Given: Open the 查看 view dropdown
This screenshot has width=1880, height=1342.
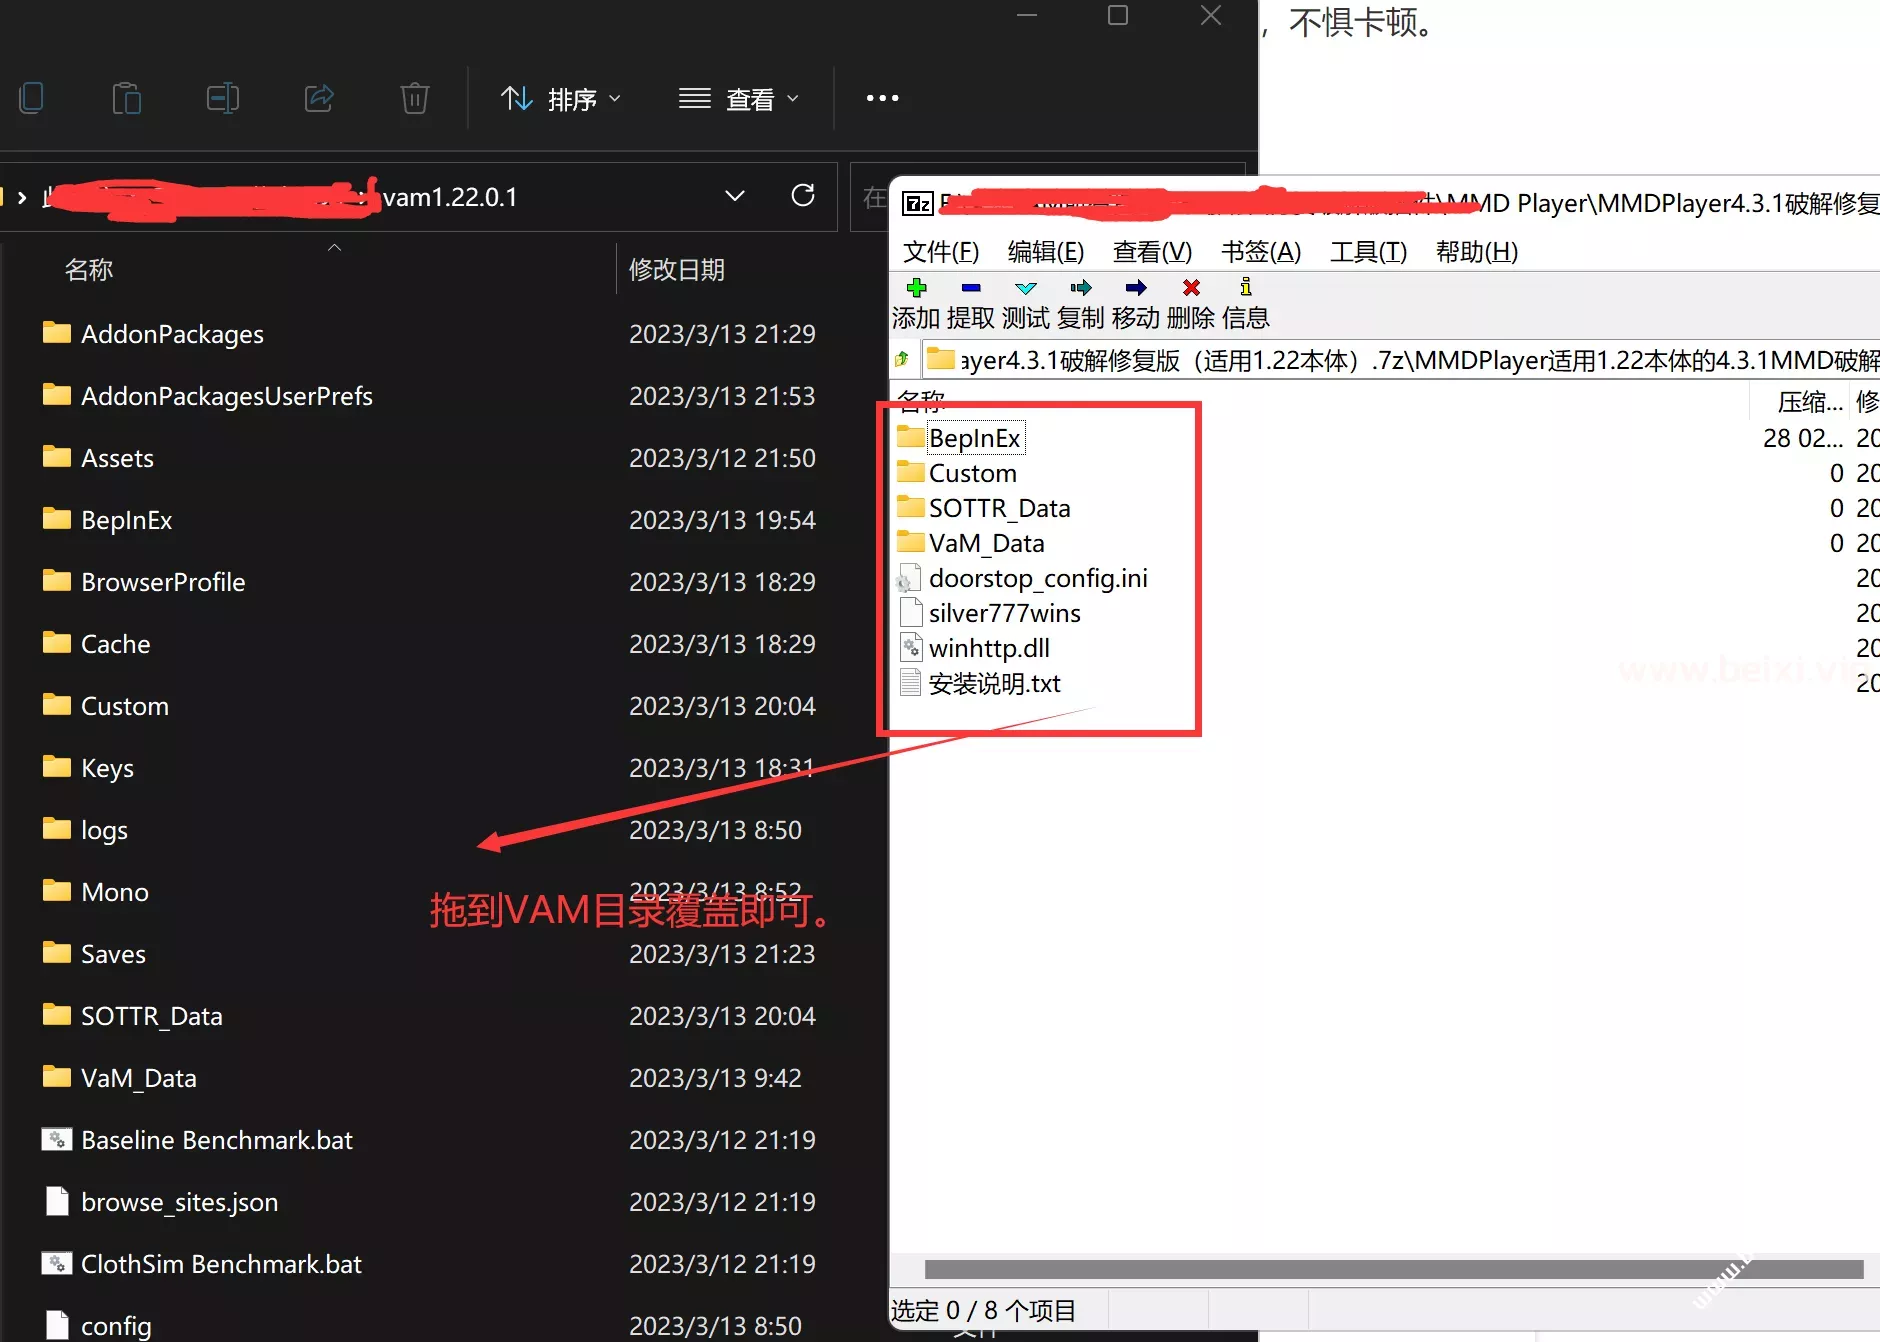Looking at the screenshot, I should pyautogui.click(x=739, y=99).
